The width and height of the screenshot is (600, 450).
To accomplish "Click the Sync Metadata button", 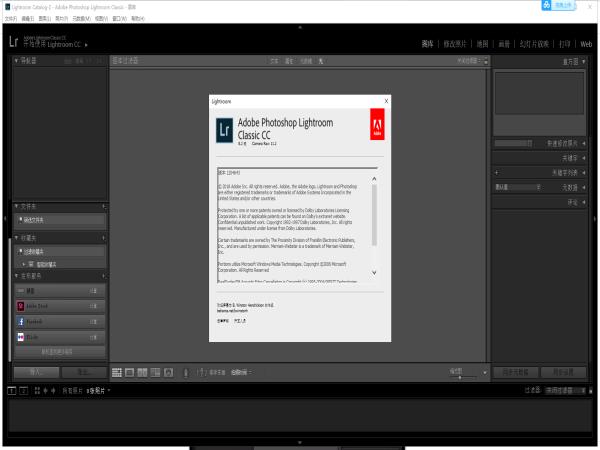I will tap(515, 372).
